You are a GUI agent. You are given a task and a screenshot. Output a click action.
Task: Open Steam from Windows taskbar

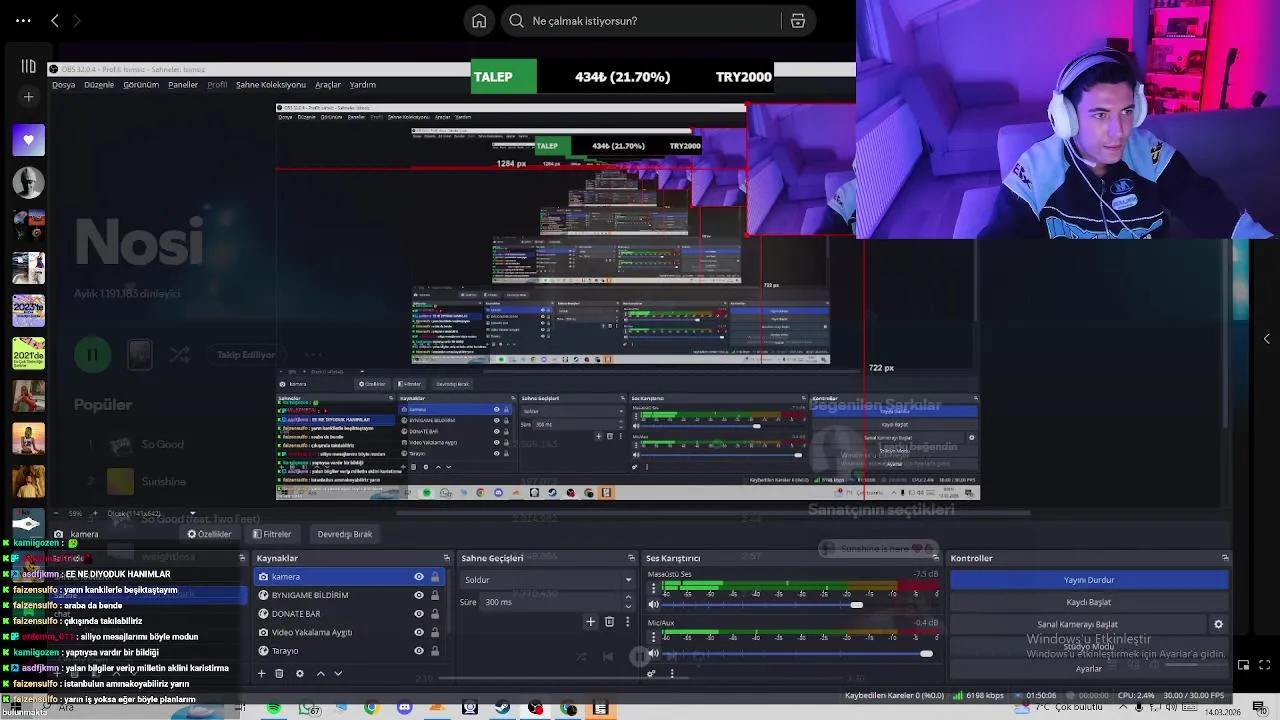click(502, 708)
